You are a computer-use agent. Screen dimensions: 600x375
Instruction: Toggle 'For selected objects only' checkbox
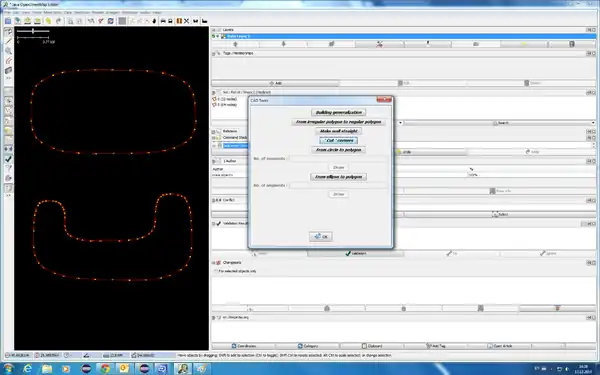(216, 271)
